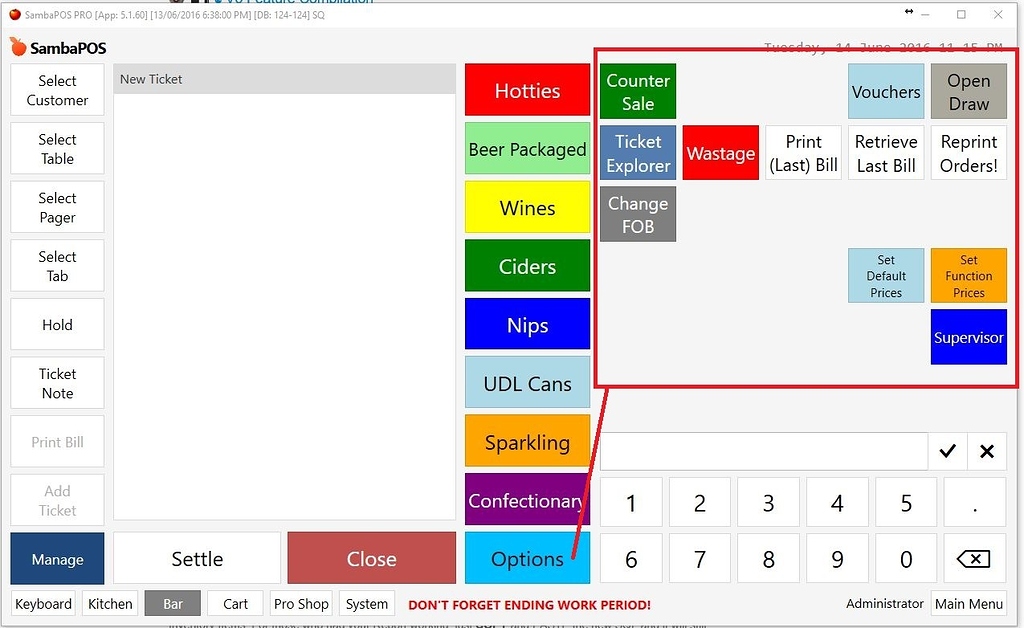Screen dimensions: 1024x628
Task: Browse the Wines category
Action: point(527,207)
